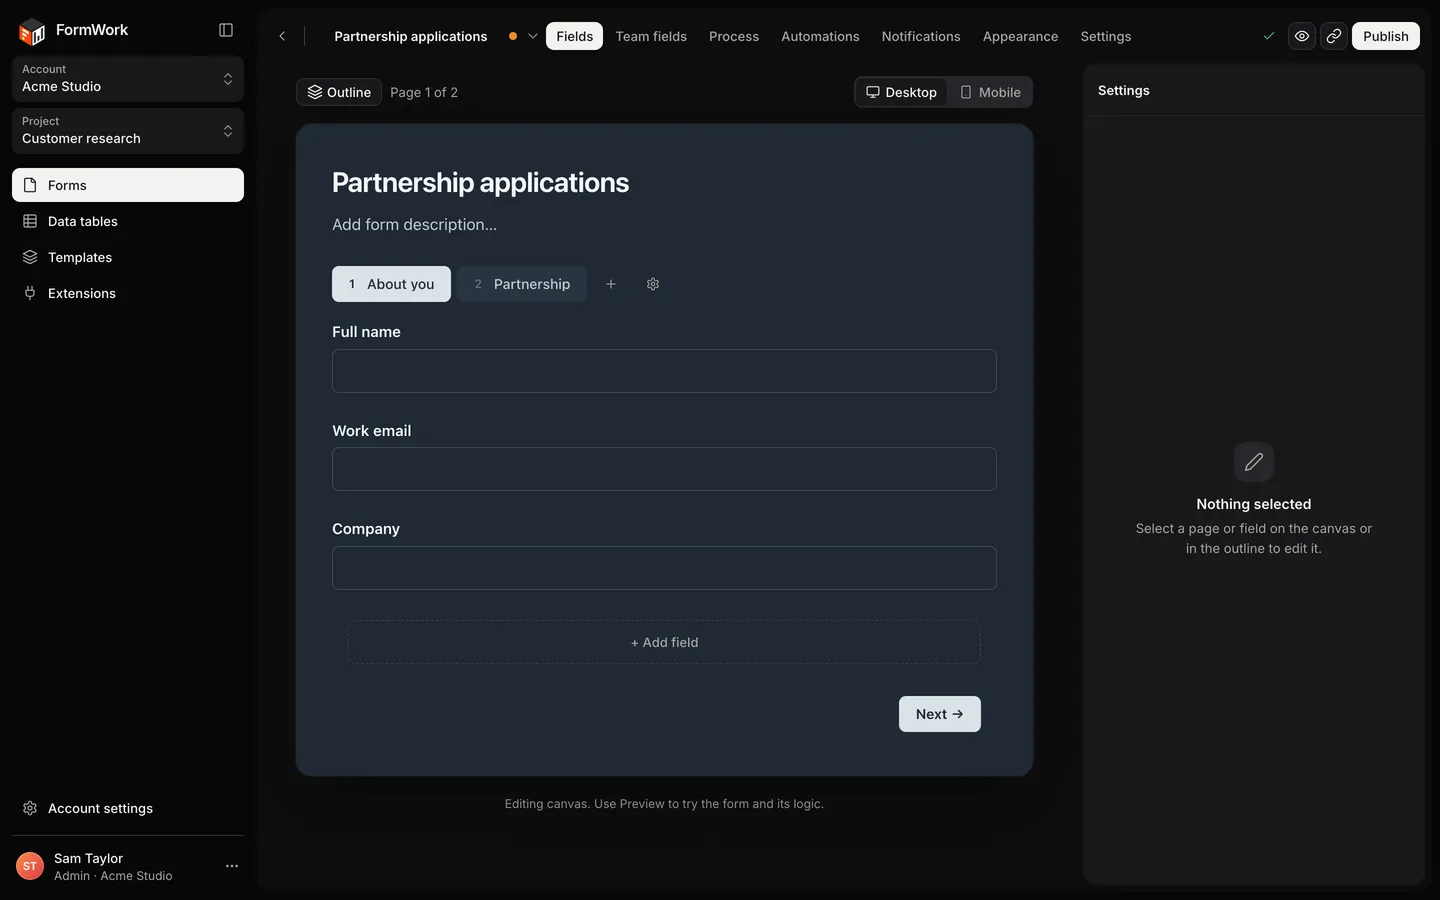The width and height of the screenshot is (1440, 900).
Task: Open Data tables in the sidebar
Action: [x=128, y=221]
